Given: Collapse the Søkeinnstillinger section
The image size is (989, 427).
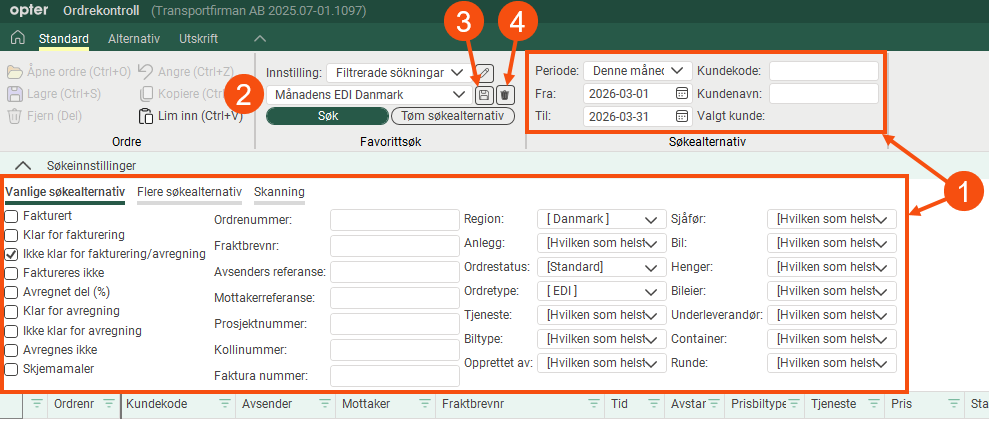Looking at the screenshot, I should click(x=25, y=165).
